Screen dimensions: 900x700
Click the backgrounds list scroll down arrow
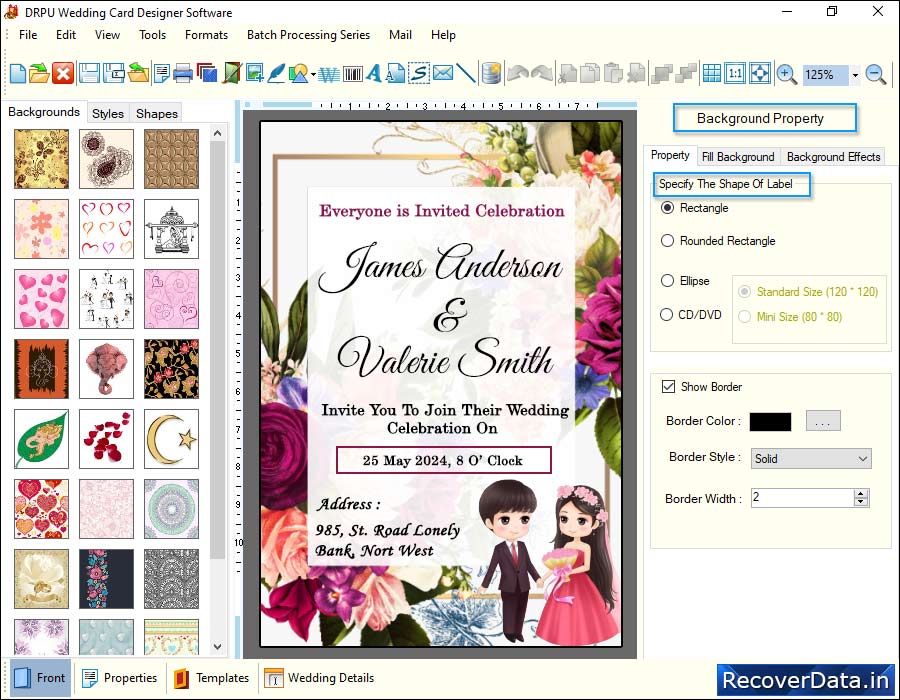coord(218,647)
